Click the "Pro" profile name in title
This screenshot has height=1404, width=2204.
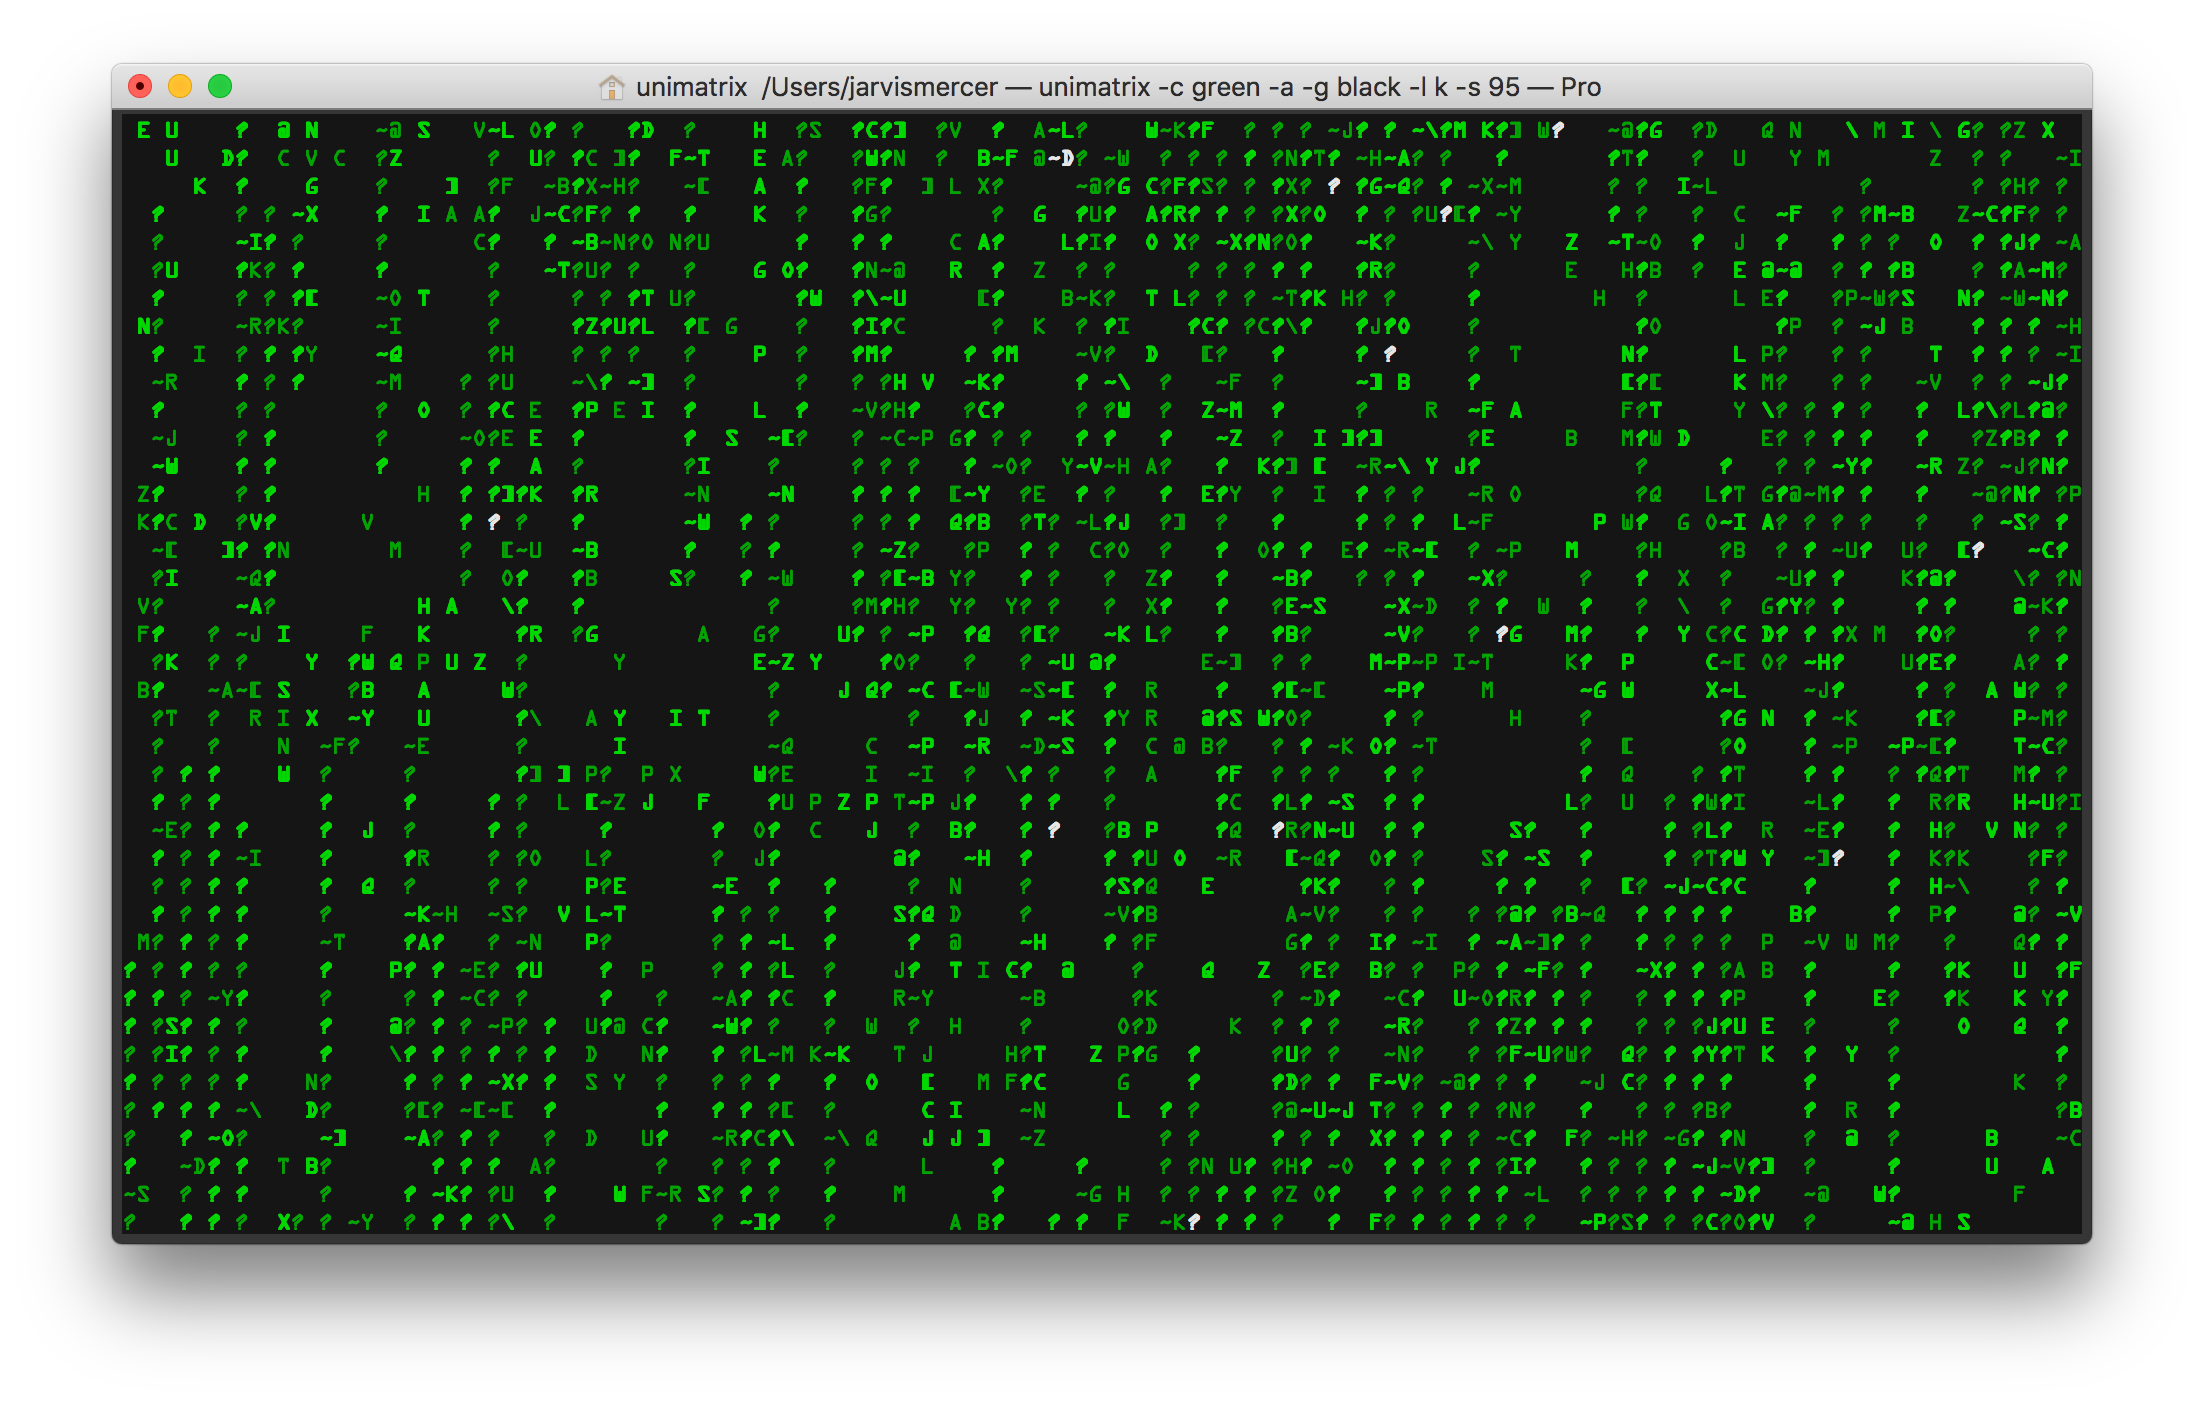click(x=1581, y=88)
